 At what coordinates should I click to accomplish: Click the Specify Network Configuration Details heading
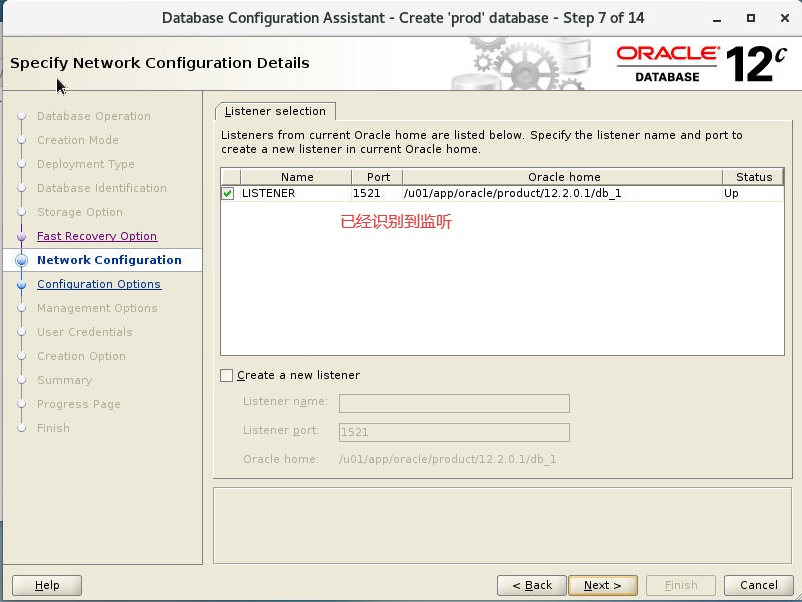(160, 63)
